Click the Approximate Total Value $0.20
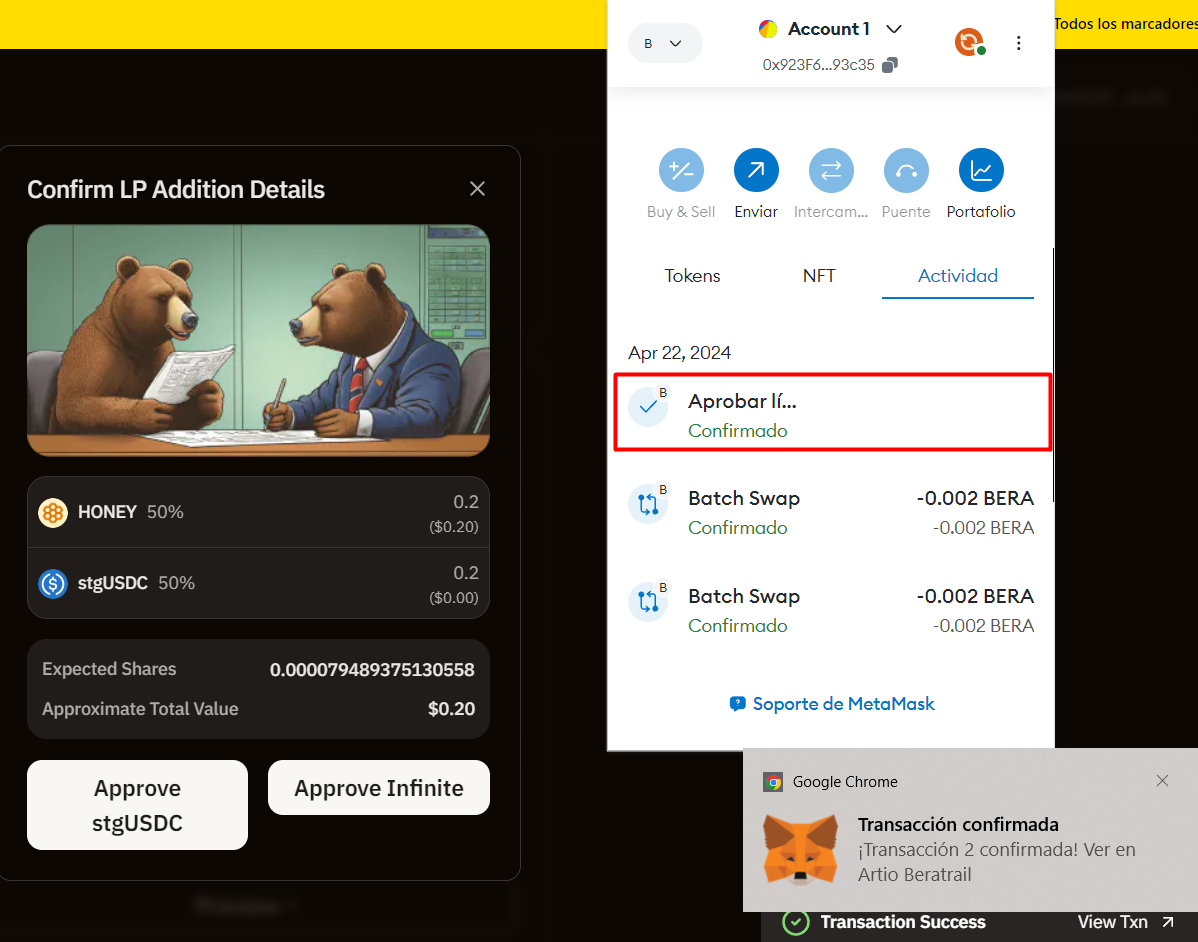Screen dimensions: 1198x942 [452, 709]
